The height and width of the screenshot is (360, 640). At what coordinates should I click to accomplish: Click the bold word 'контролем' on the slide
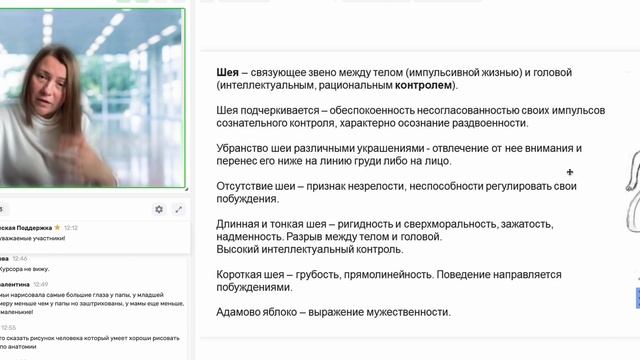[423, 85]
